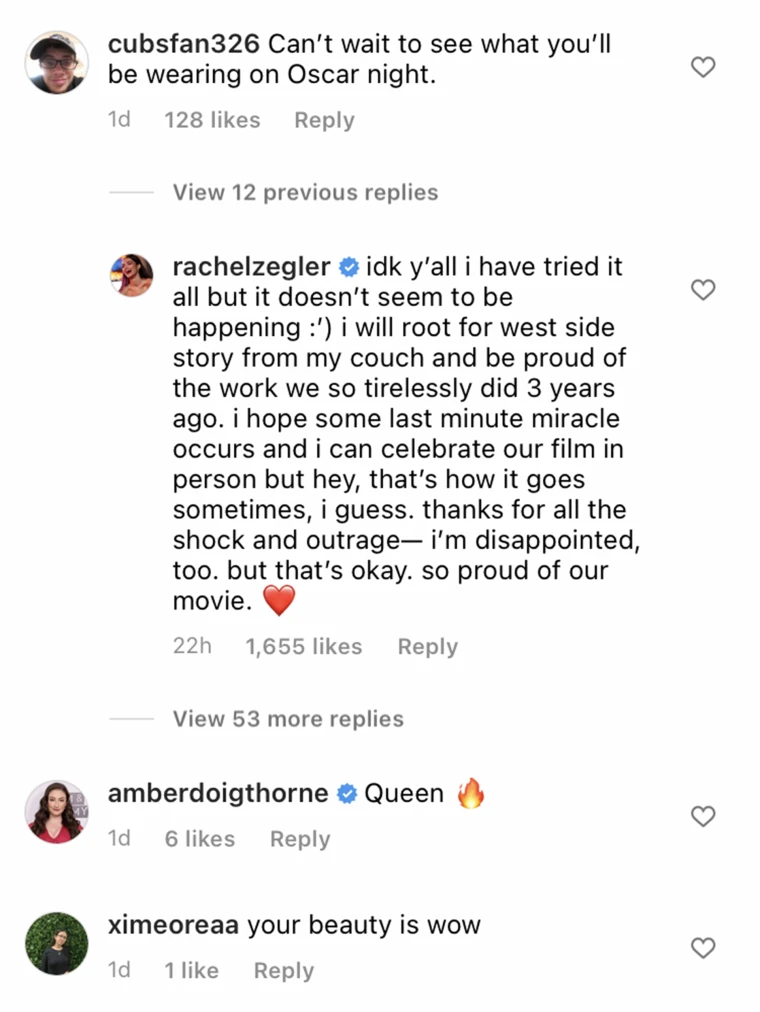Click the verified badge next to amberdoigthorne

point(345,793)
